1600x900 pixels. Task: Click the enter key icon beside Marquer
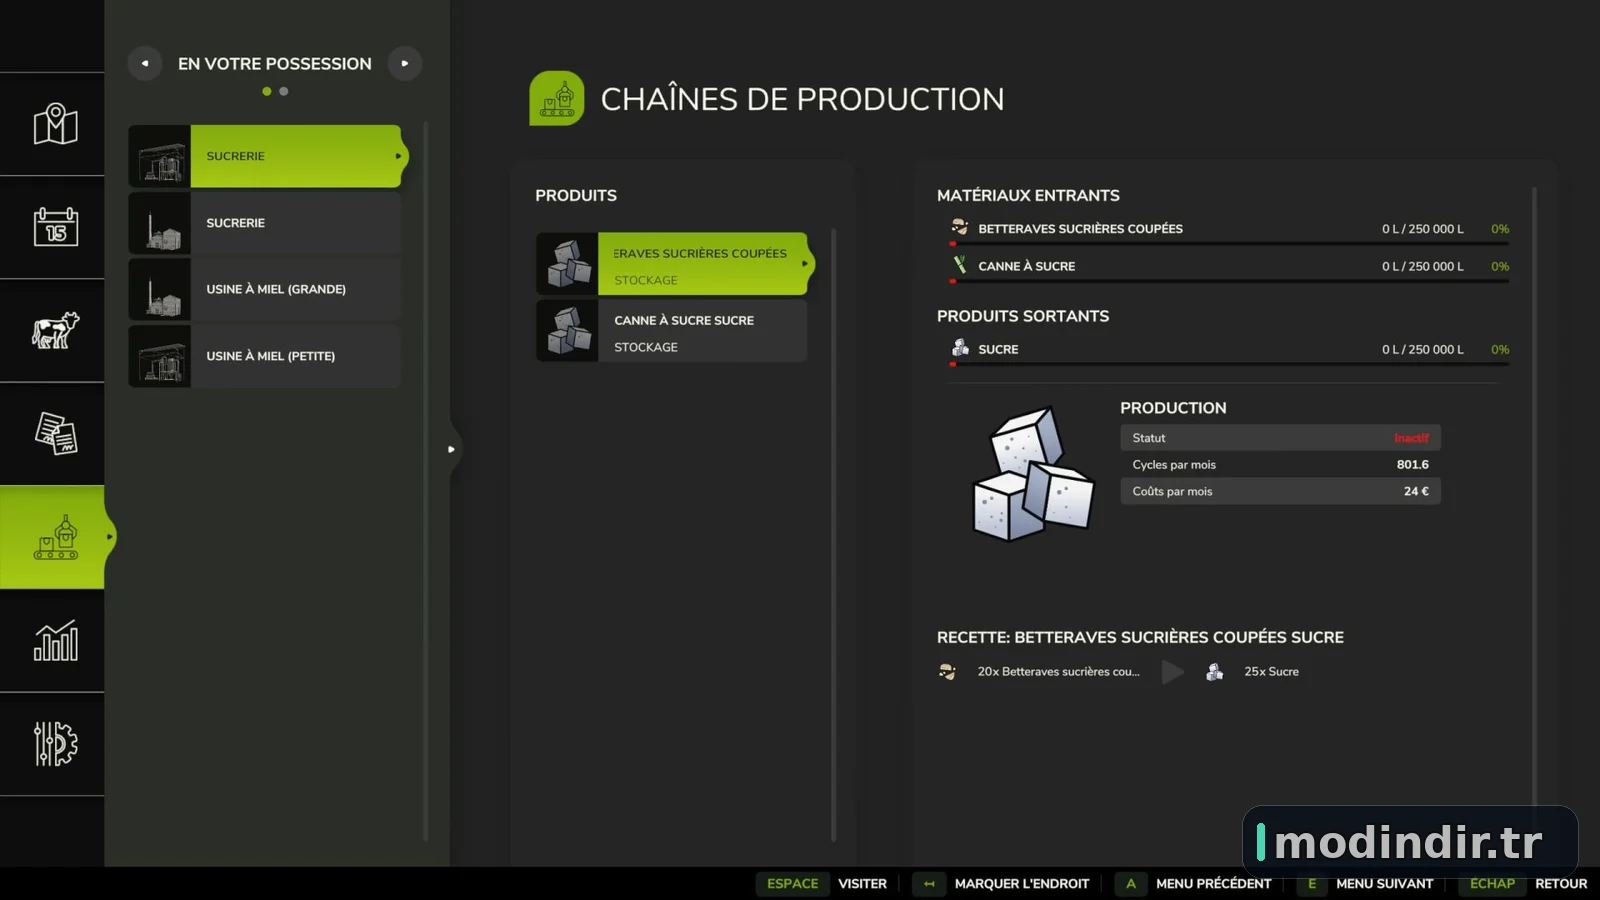coord(929,884)
